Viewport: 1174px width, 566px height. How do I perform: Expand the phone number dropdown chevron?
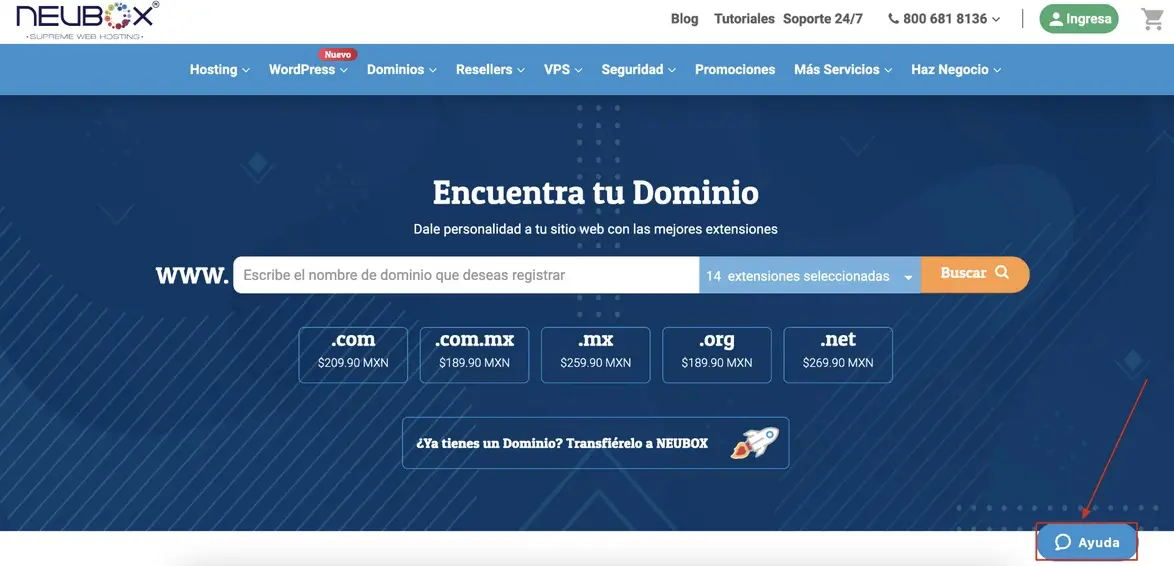click(996, 20)
